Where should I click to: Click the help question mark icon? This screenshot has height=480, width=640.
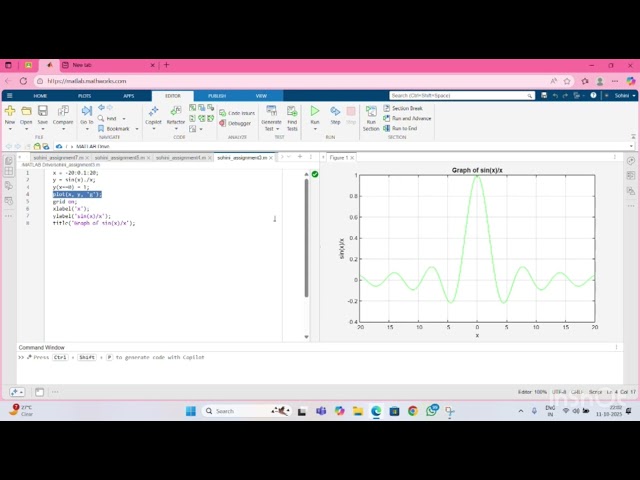593,95
